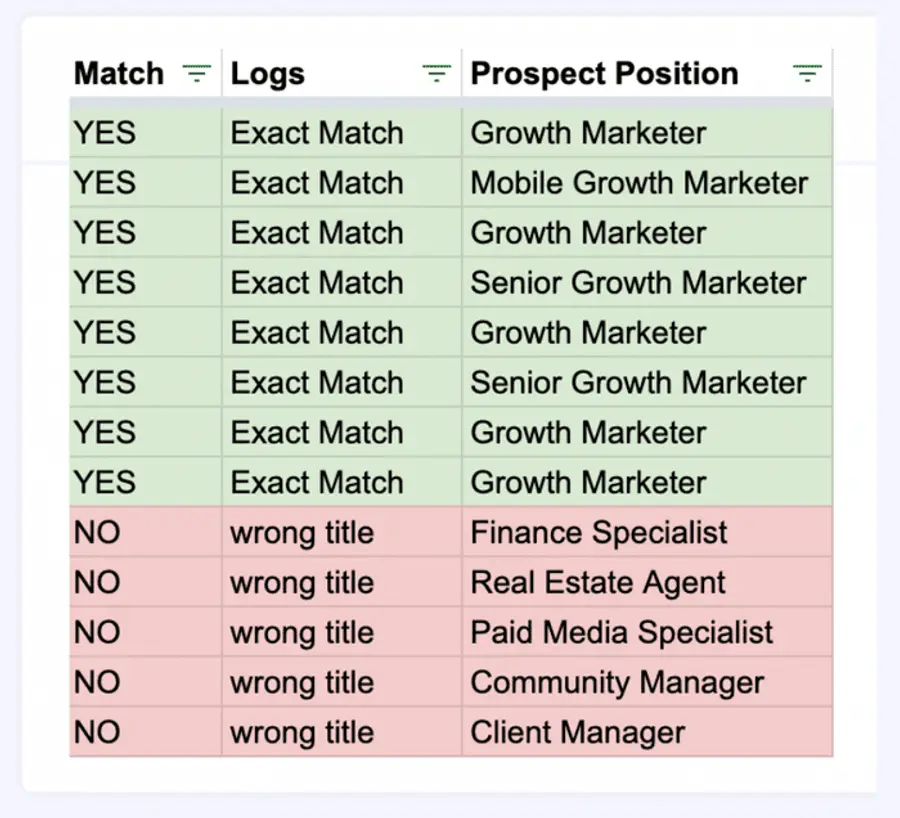Select Exact Match cell beside Mobile Growth Marketer
The height and width of the screenshot is (818, 900).
[x=342, y=183]
